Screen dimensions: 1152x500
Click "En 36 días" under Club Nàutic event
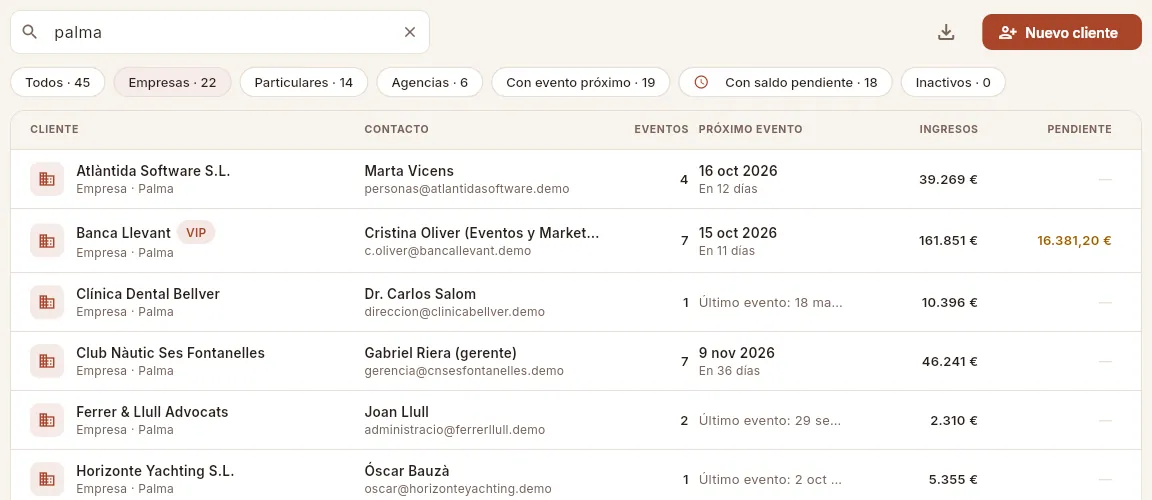[730, 371]
